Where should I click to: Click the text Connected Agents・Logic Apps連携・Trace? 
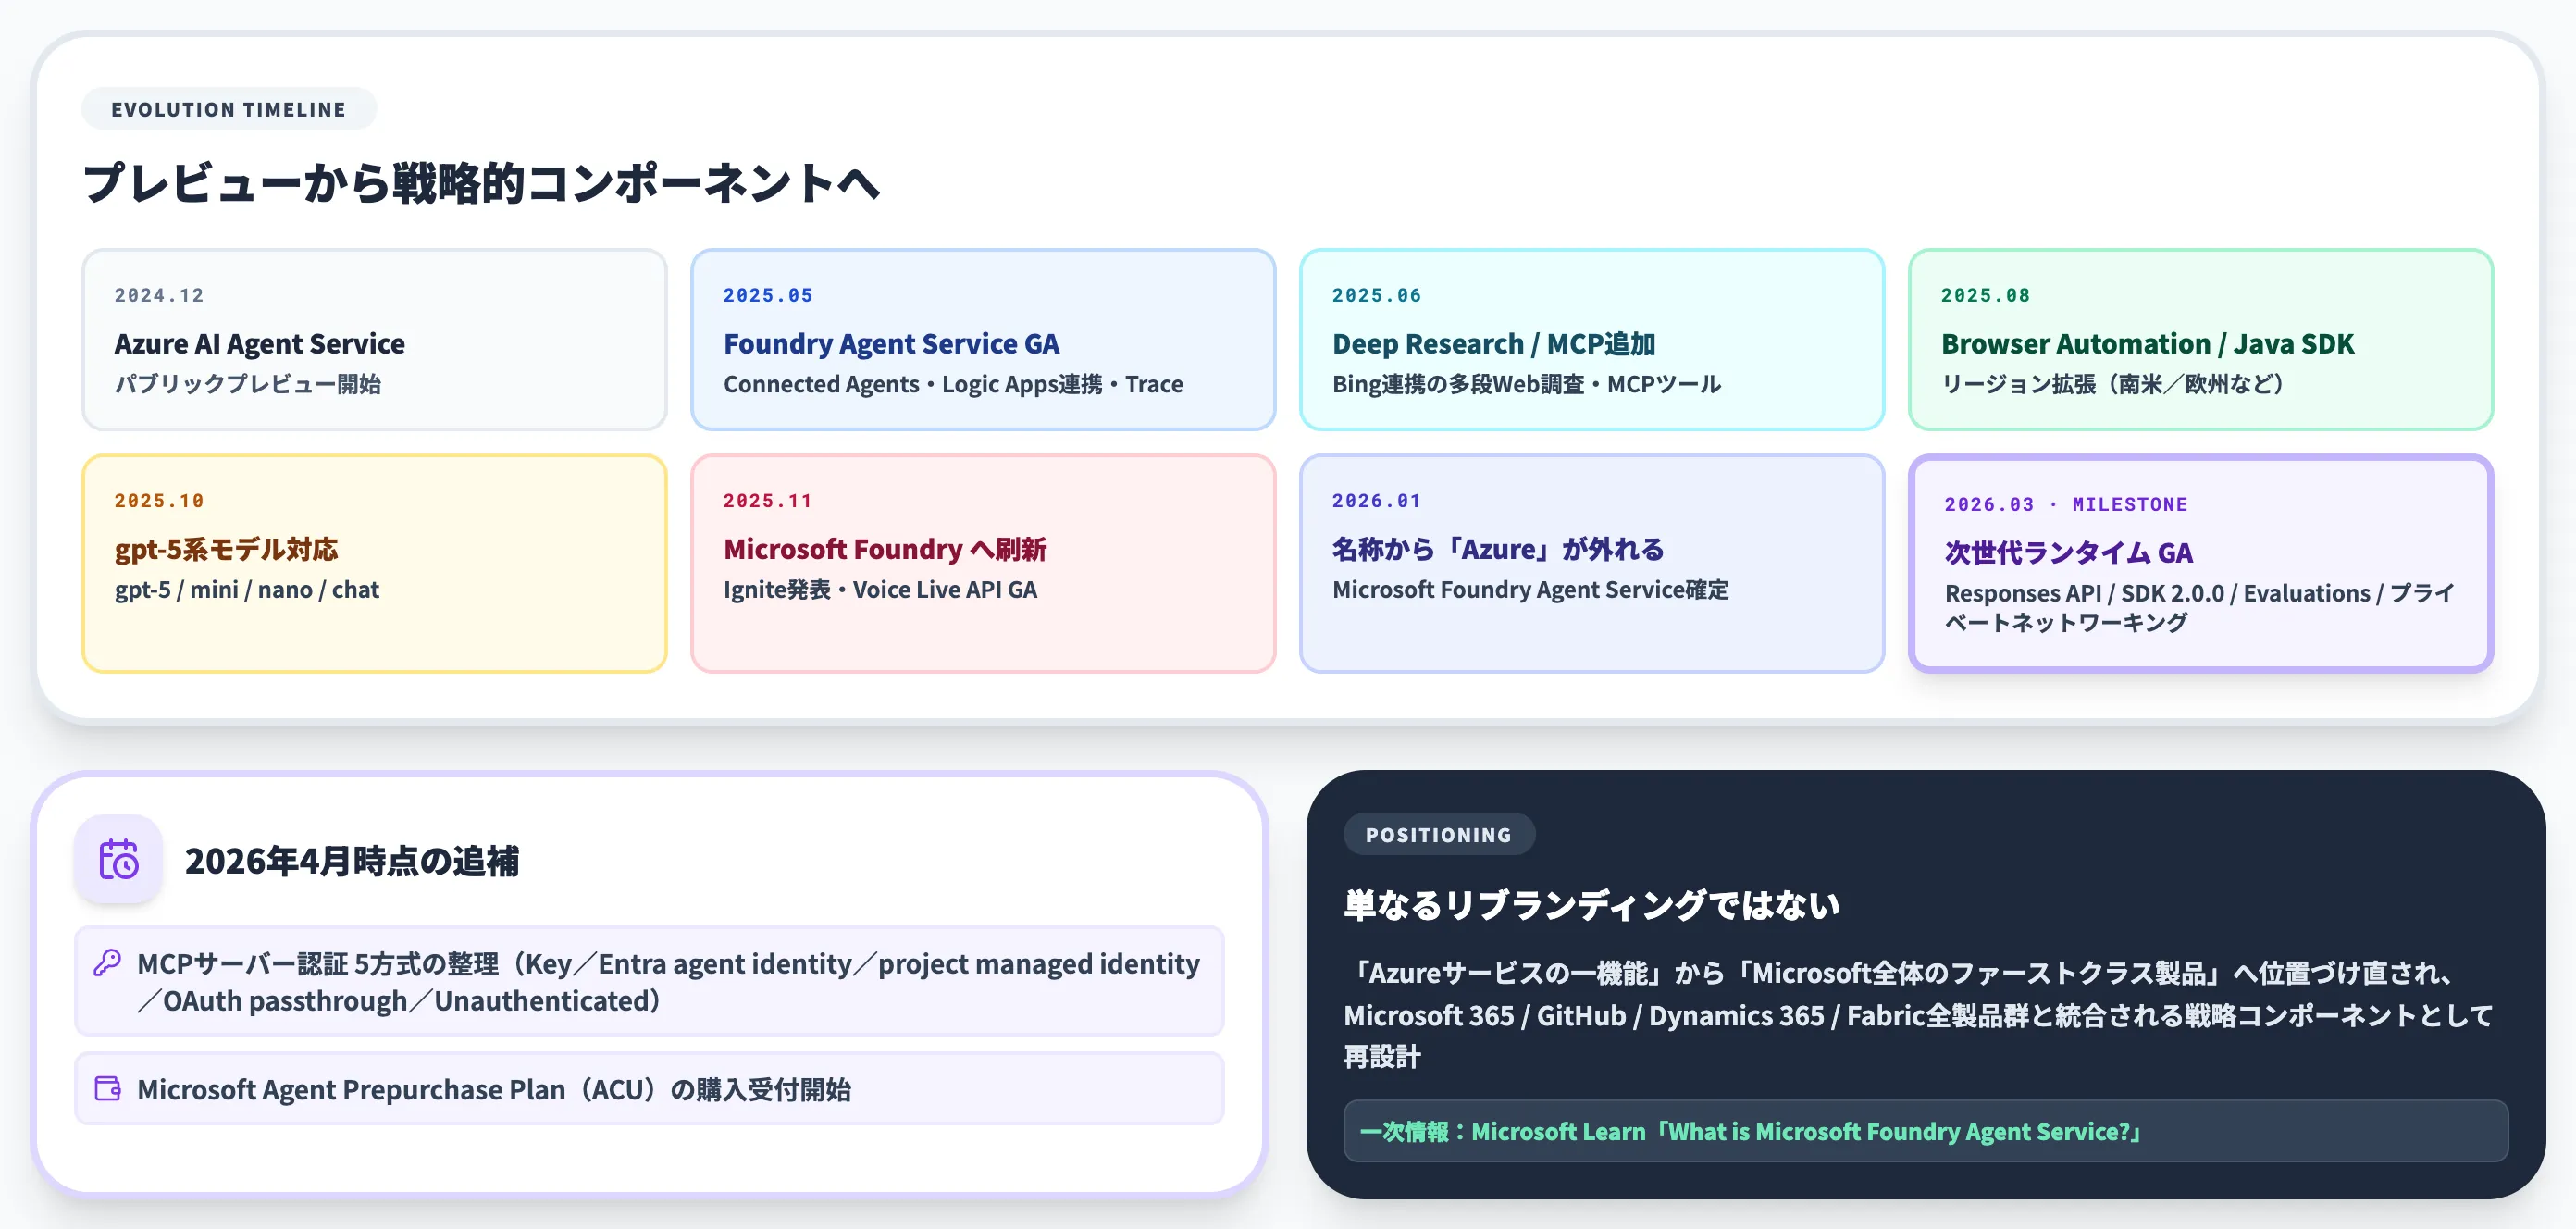click(x=953, y=384)
